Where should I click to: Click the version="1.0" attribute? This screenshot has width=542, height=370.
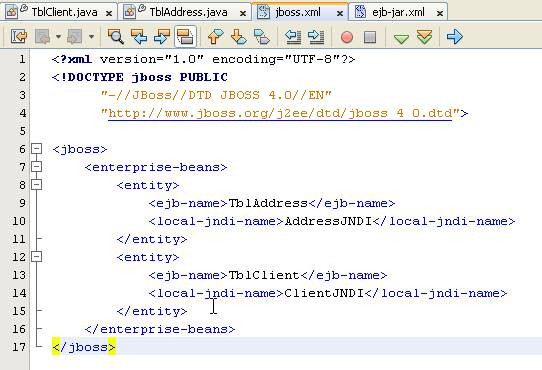[152, 59]
